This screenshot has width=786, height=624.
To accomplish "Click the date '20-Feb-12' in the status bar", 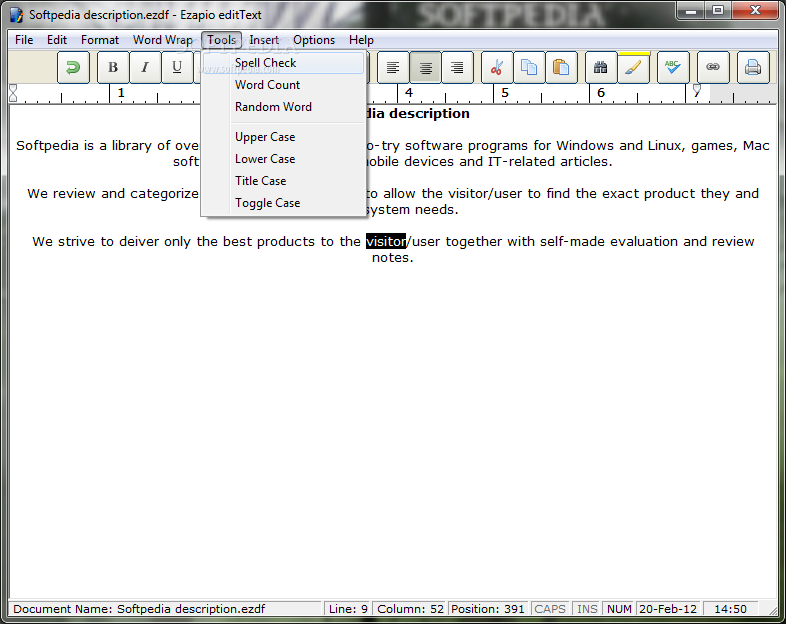I will tap(668, 609).
